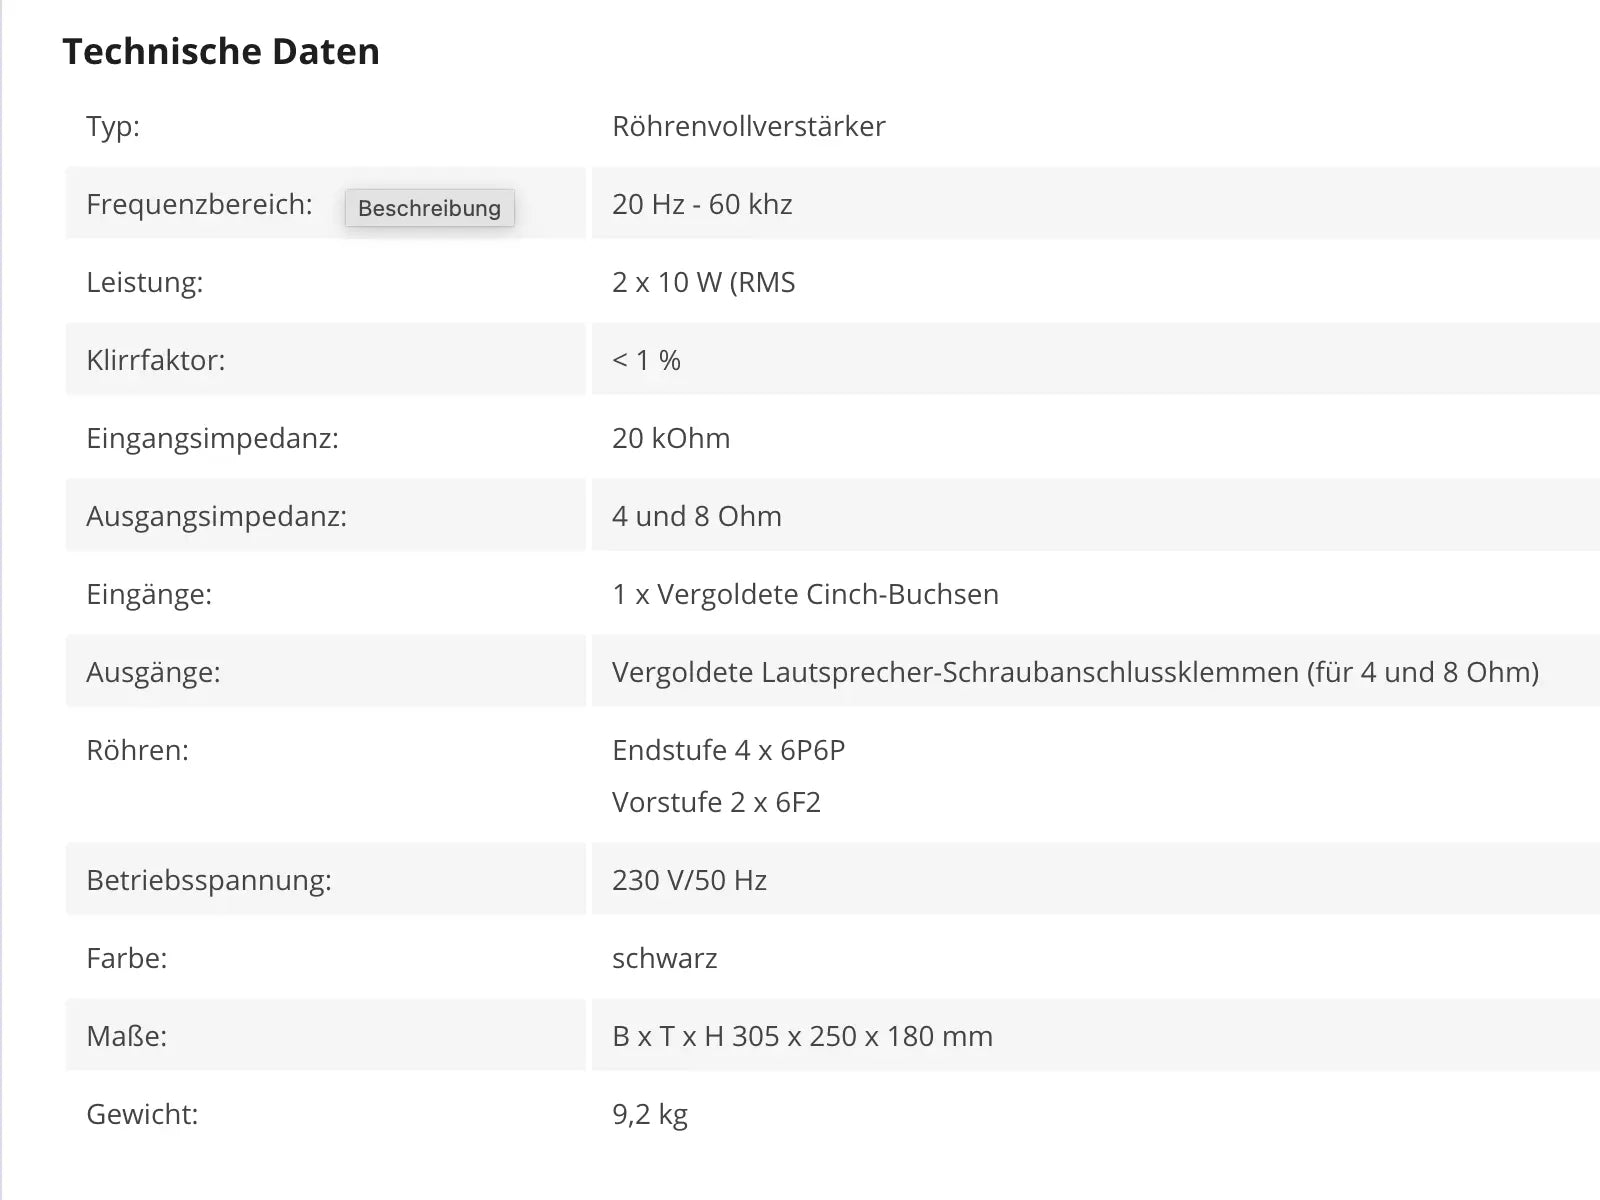The width and height of the screenshot is (1600, 1200).
Task: Click the Röhrenvollverstärker value
Action: [749, 126]
